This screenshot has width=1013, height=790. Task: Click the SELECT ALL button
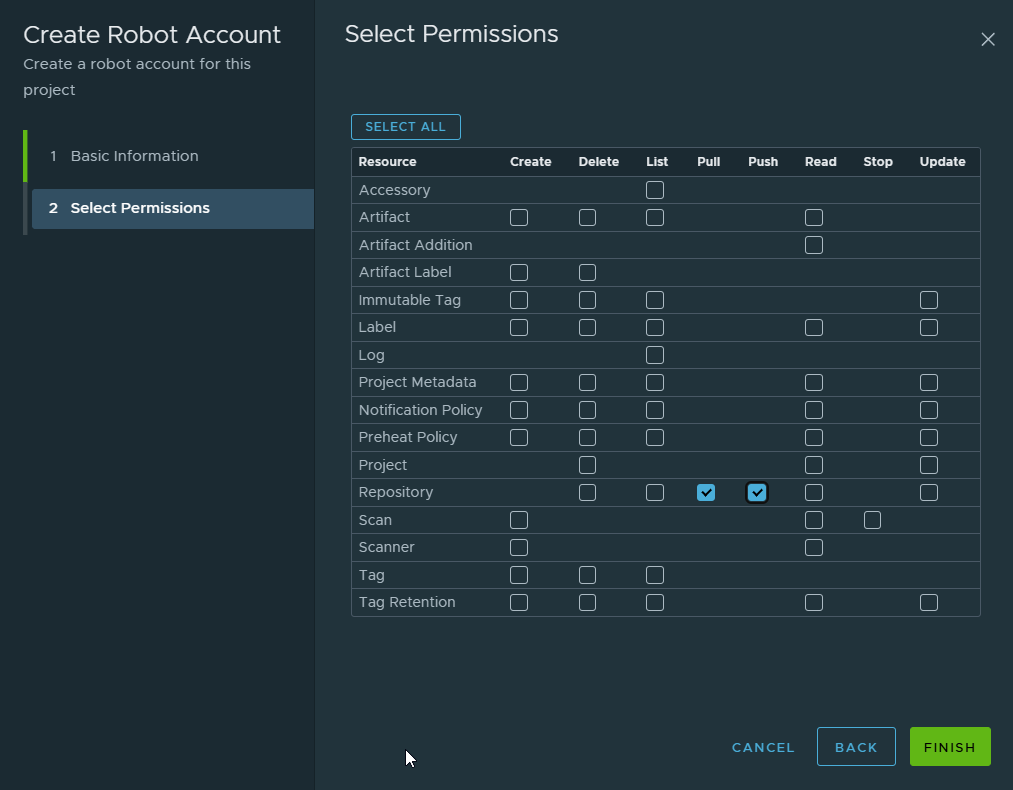[405, 127]
